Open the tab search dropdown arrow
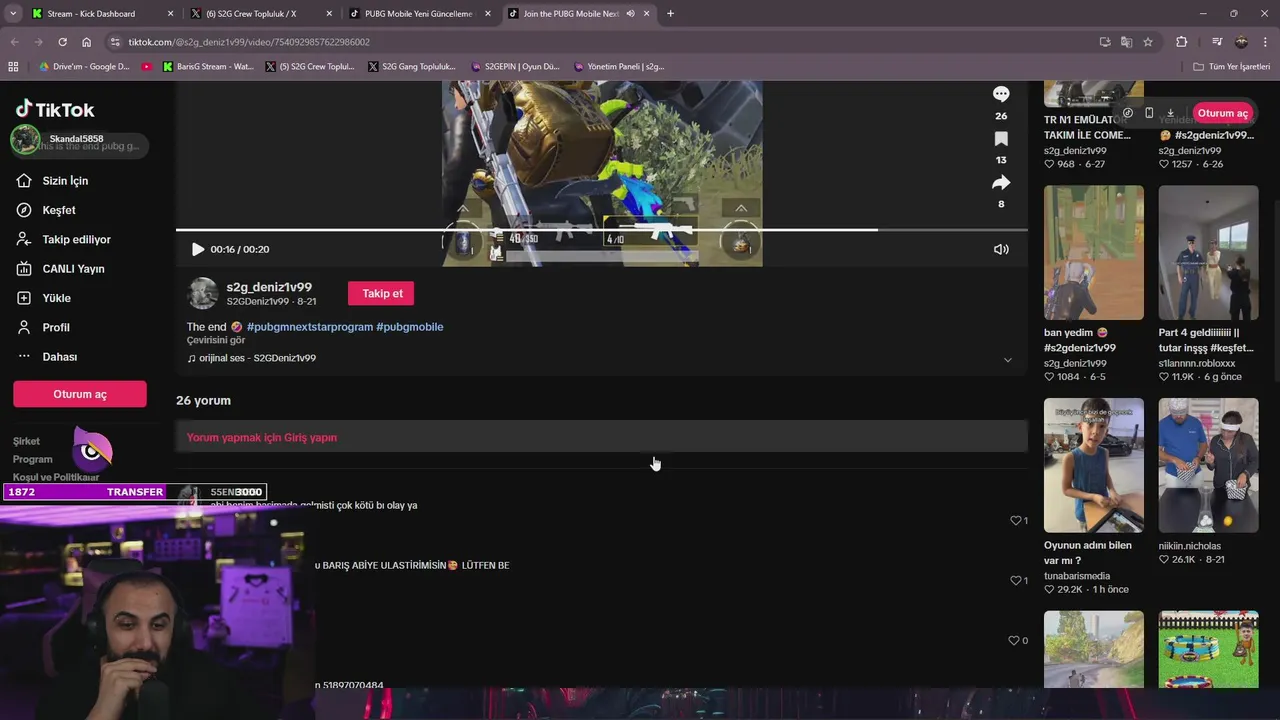Viewport: 1280px width, 720px height. [x=12, y=14]
